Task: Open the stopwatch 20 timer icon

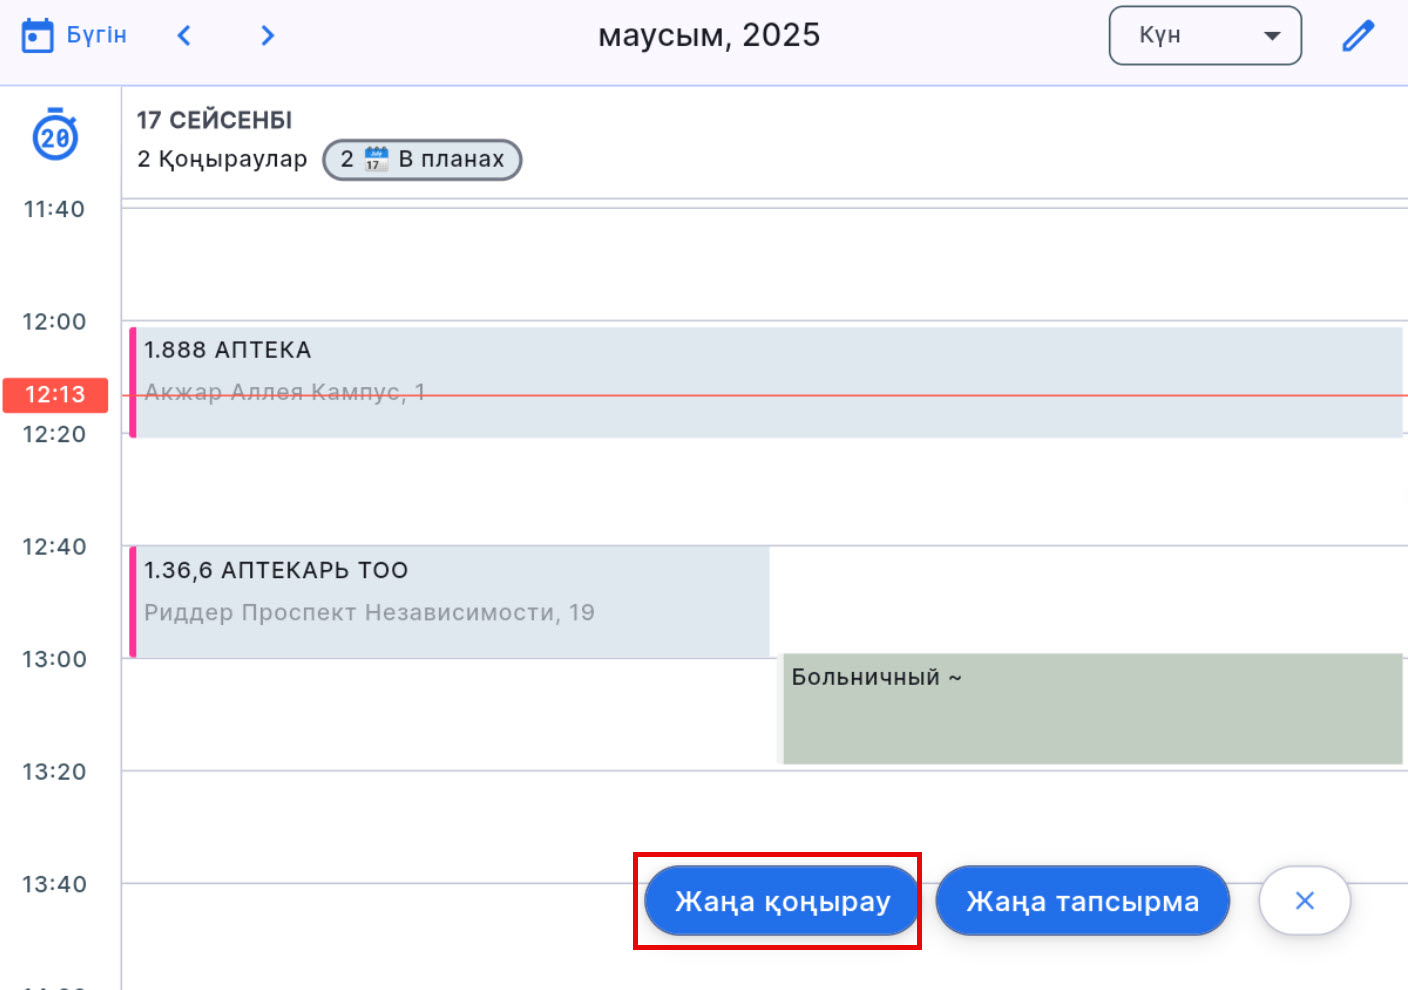Action: [x=55, y=135]
